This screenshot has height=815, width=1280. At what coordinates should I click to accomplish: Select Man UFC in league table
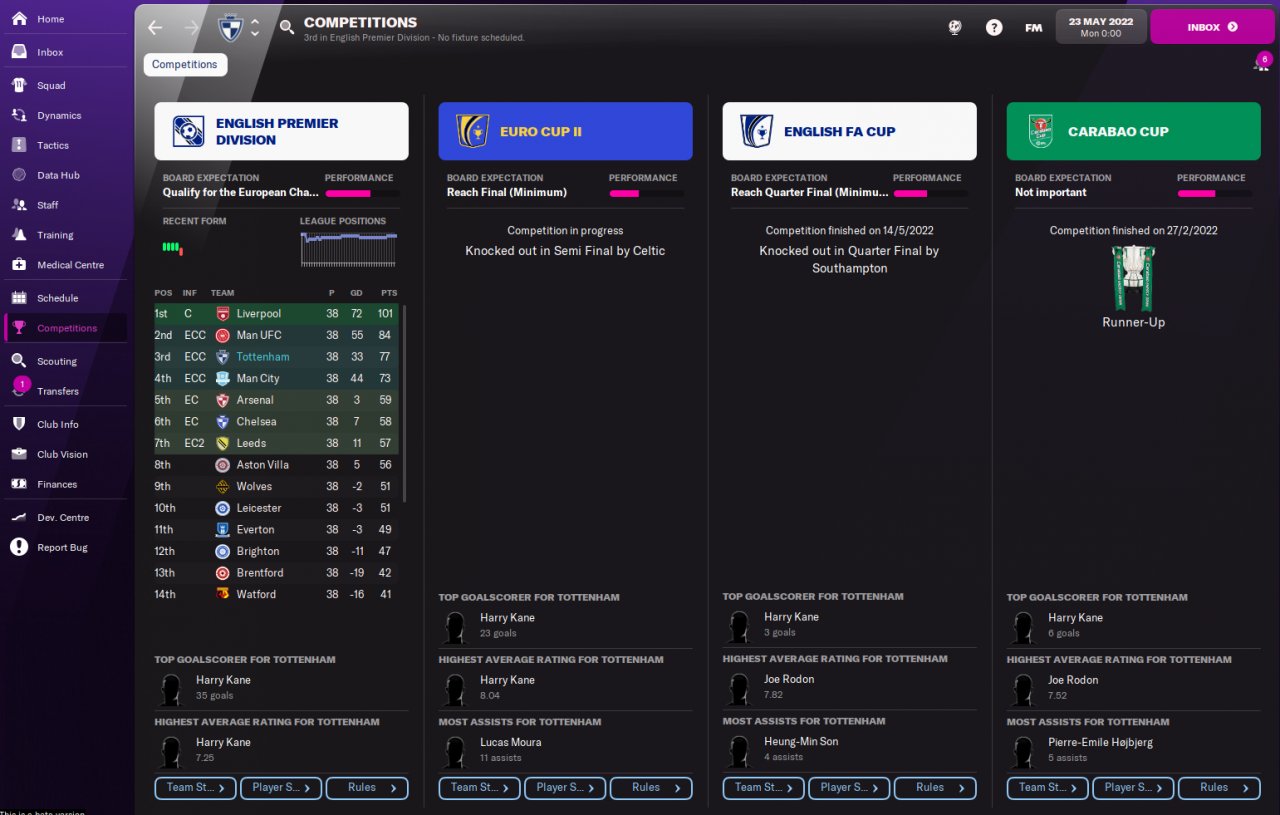276,335
